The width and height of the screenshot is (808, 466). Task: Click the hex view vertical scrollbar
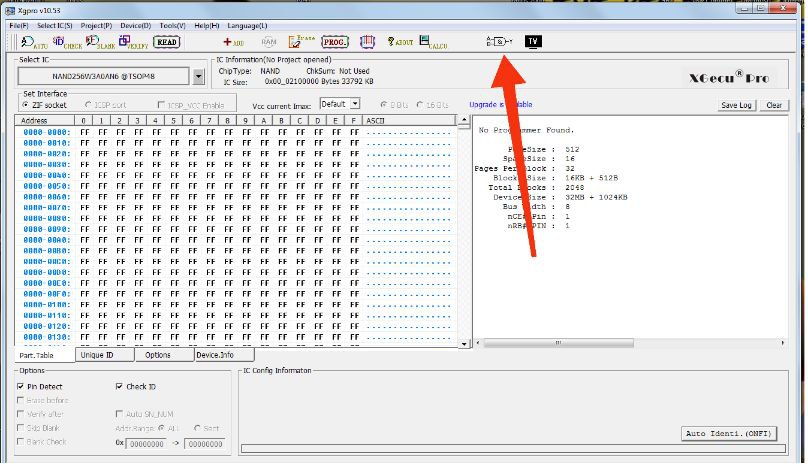(462, 230)
